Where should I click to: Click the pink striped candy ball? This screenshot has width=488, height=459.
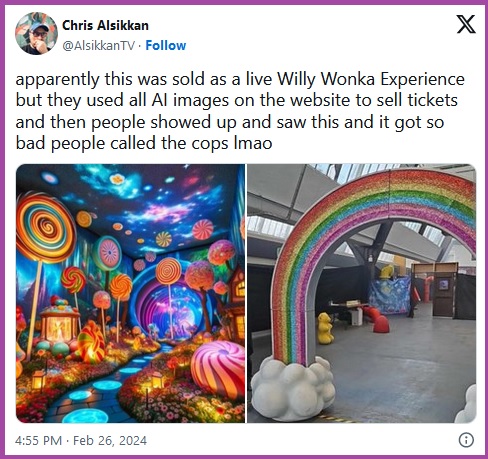218,368
